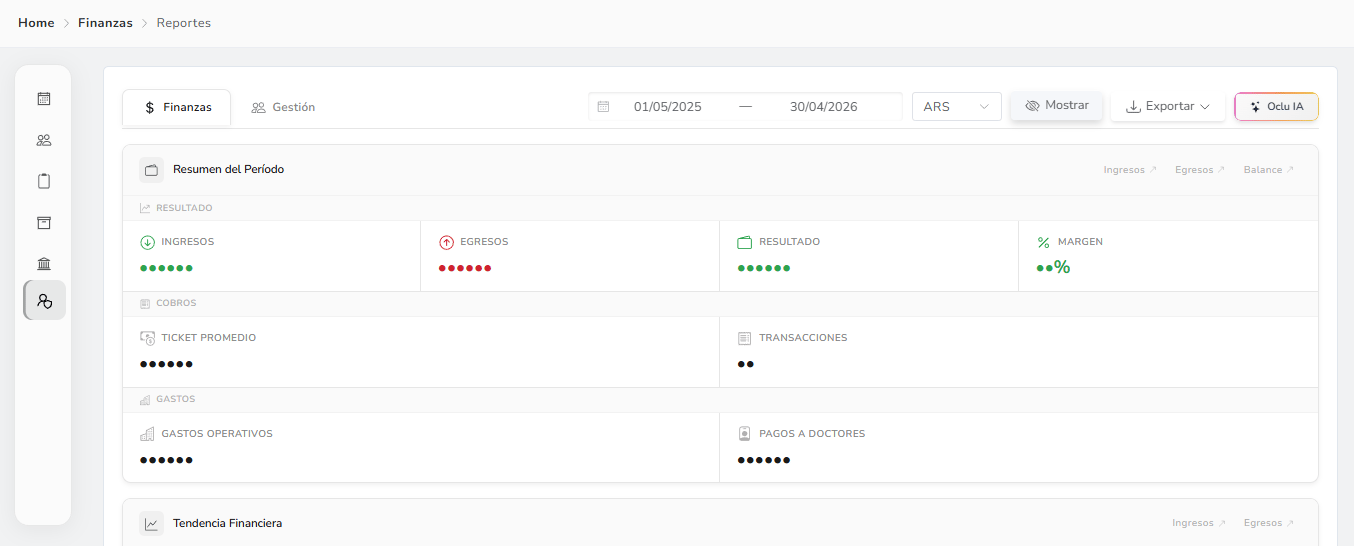
Task: Click the Ticket Promedio icon
Action: click(147, 338)
